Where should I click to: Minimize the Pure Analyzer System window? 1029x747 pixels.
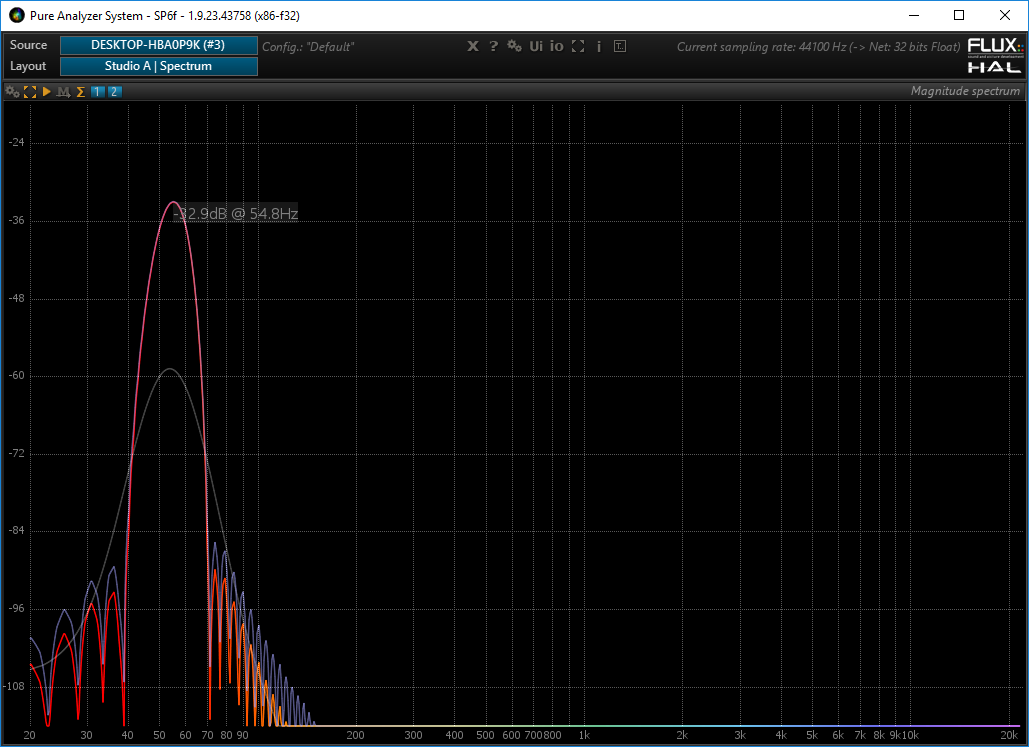click(x=914, y=15)
